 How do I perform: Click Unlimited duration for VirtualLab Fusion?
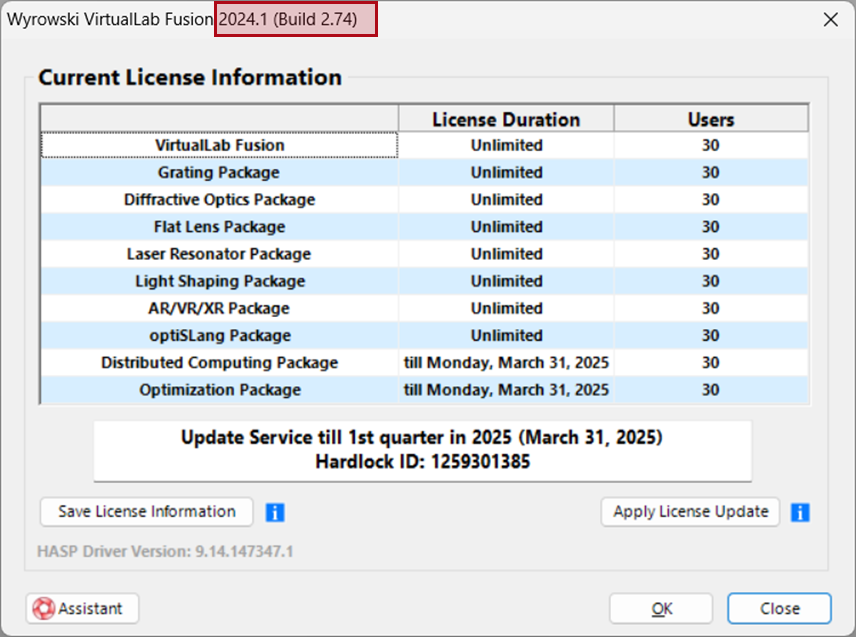[506, 145]
